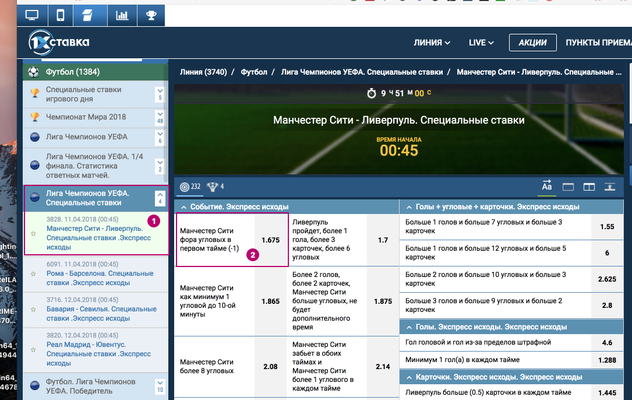
Task: Open the LIVE dropdown menu
Action: pos(481,42)
